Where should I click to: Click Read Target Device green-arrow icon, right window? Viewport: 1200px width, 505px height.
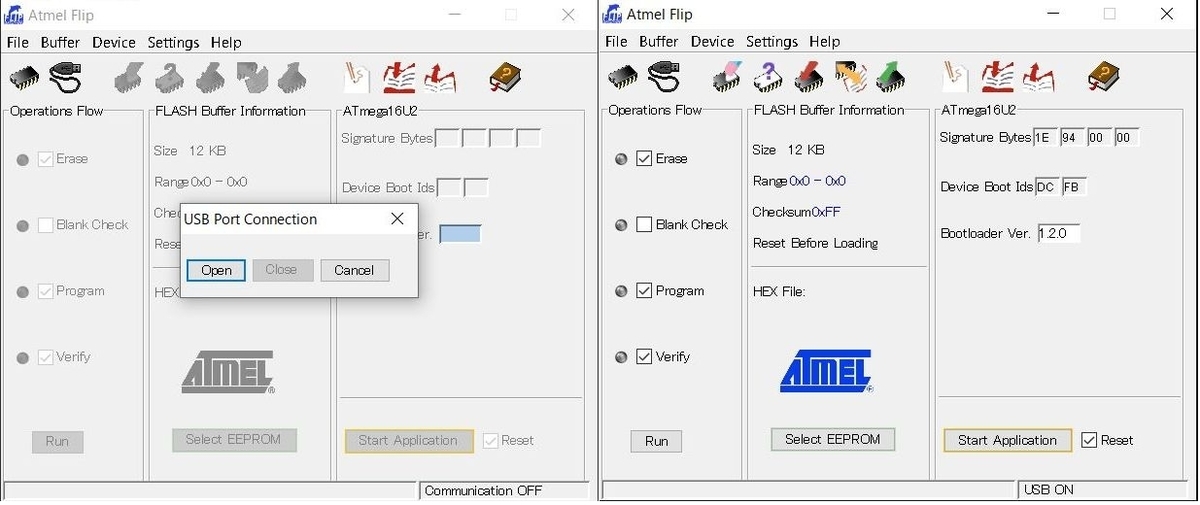point(889,76)
